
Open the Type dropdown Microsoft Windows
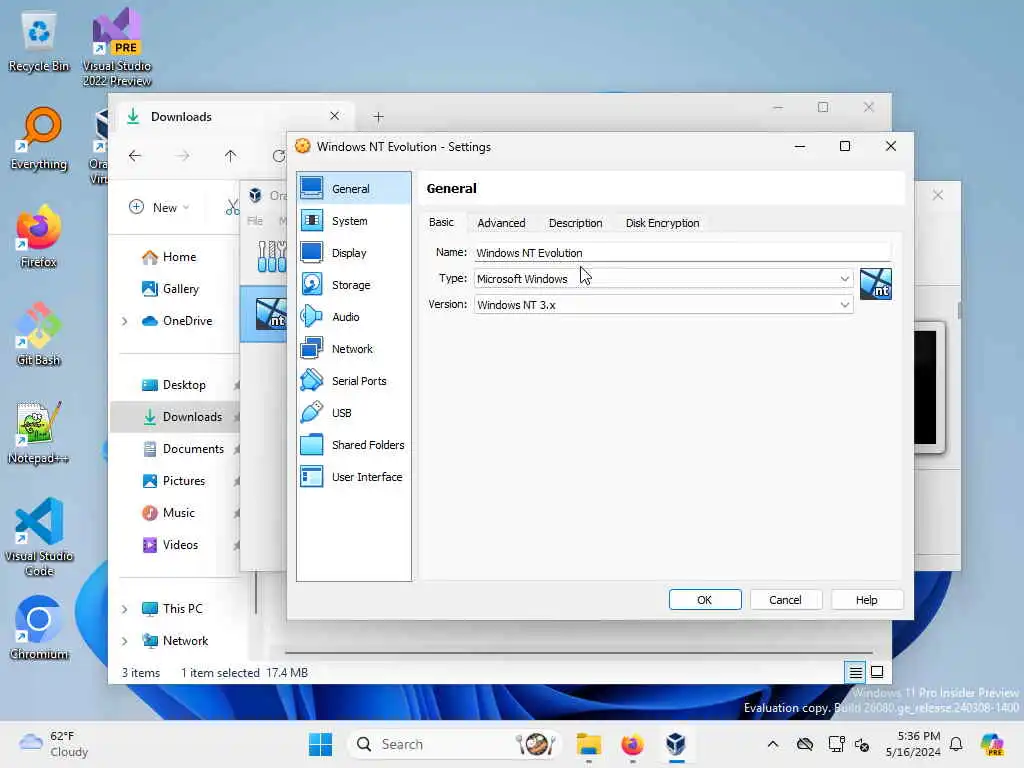(663, 279)
